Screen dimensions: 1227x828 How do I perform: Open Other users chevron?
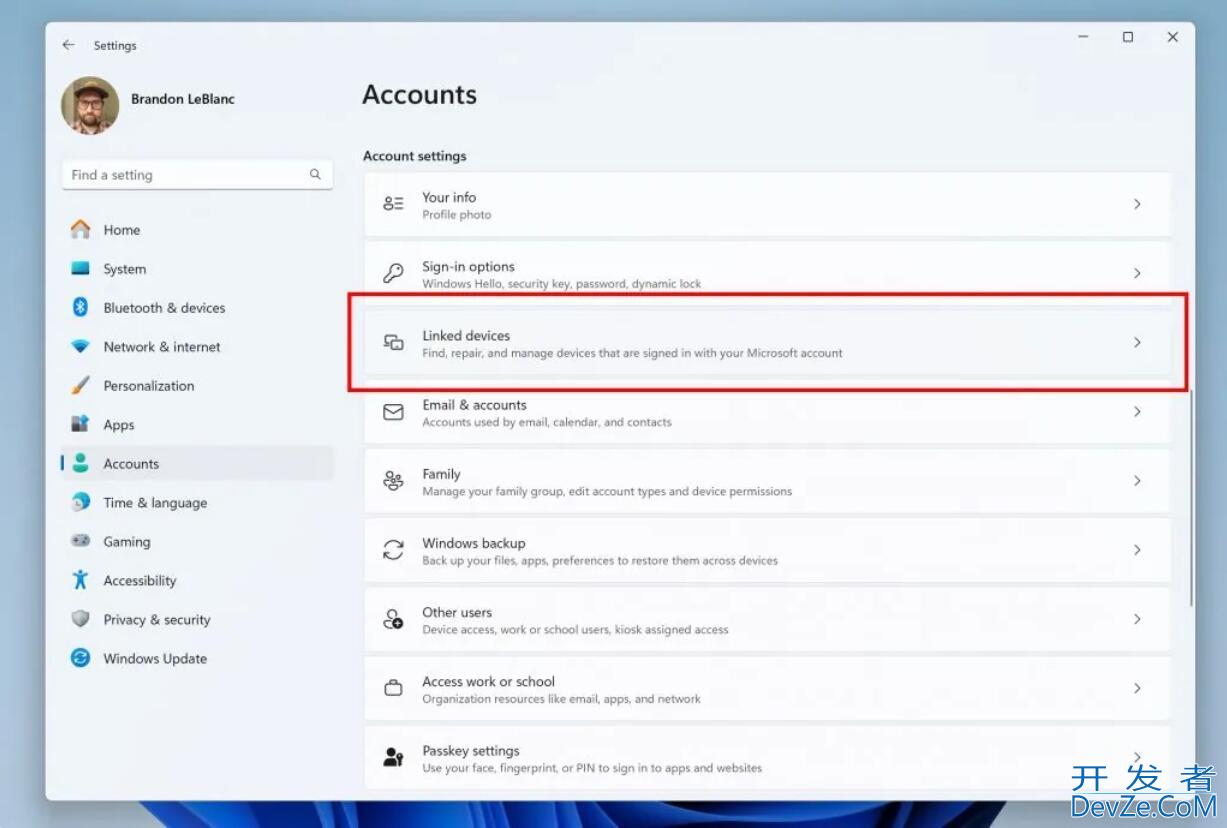click(1137, 619)
